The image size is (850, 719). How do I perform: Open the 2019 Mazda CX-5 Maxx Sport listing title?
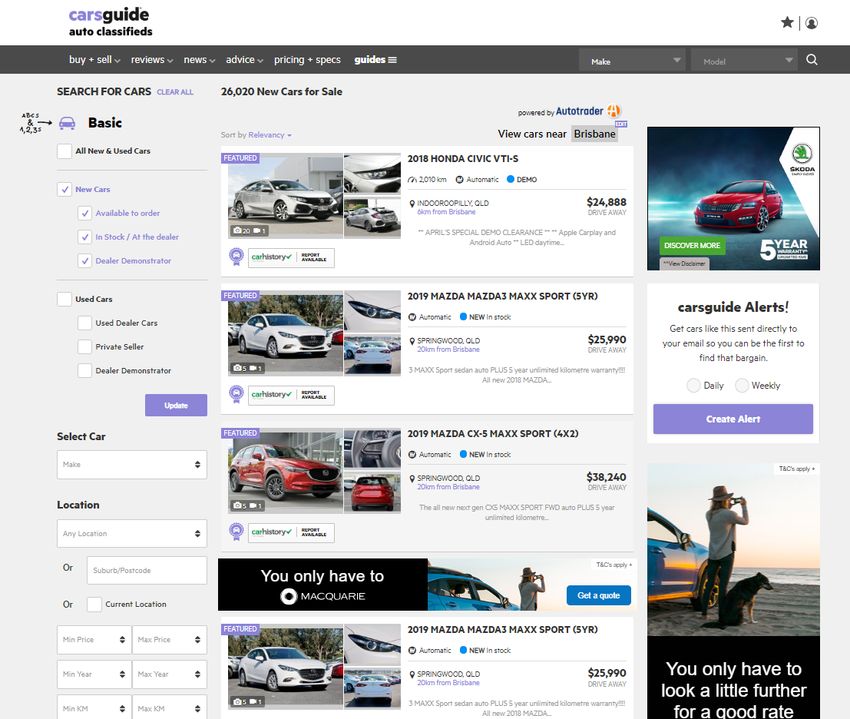(x=493, y=434)
